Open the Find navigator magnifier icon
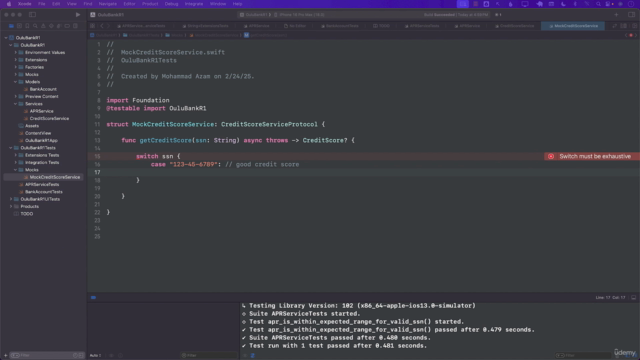The width and height of the screenshot is (640, 360). [x=35, y=26]
